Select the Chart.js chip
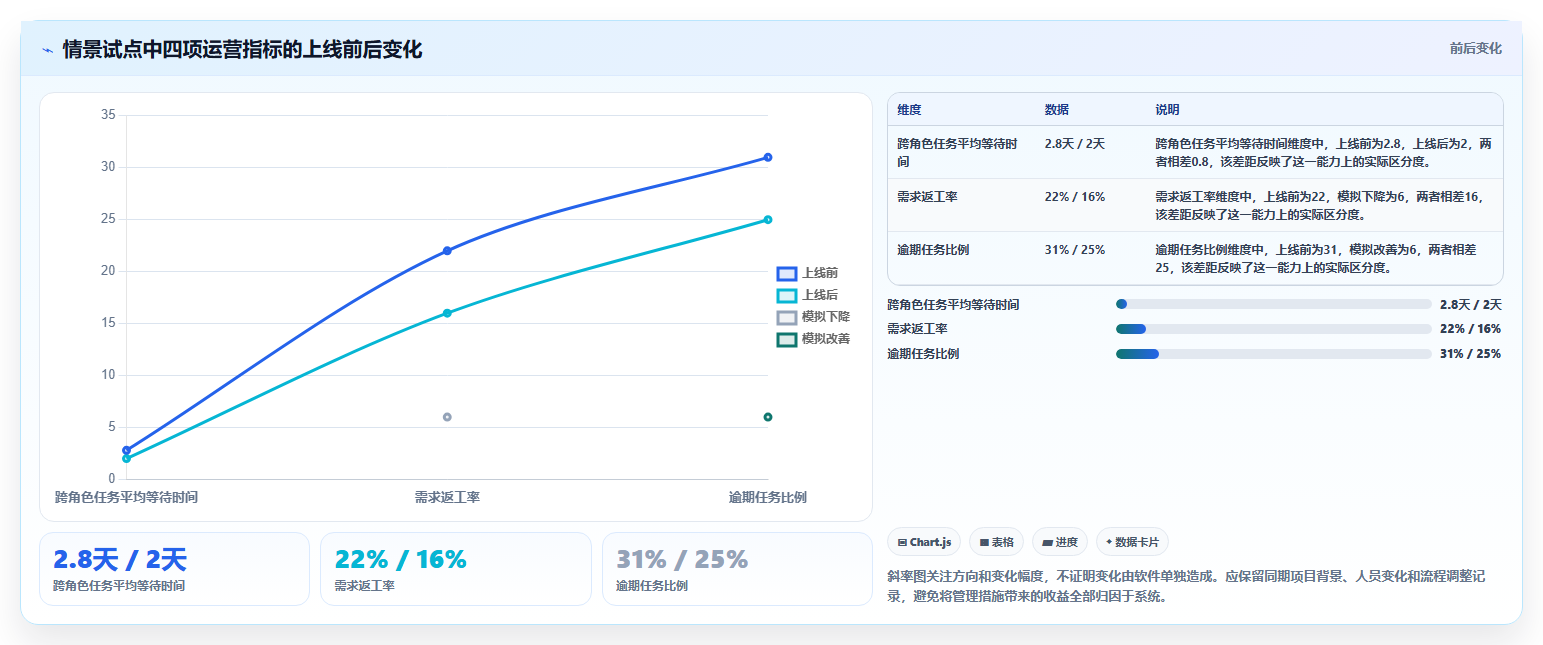1543x645 pixels. tap(924, 542)
